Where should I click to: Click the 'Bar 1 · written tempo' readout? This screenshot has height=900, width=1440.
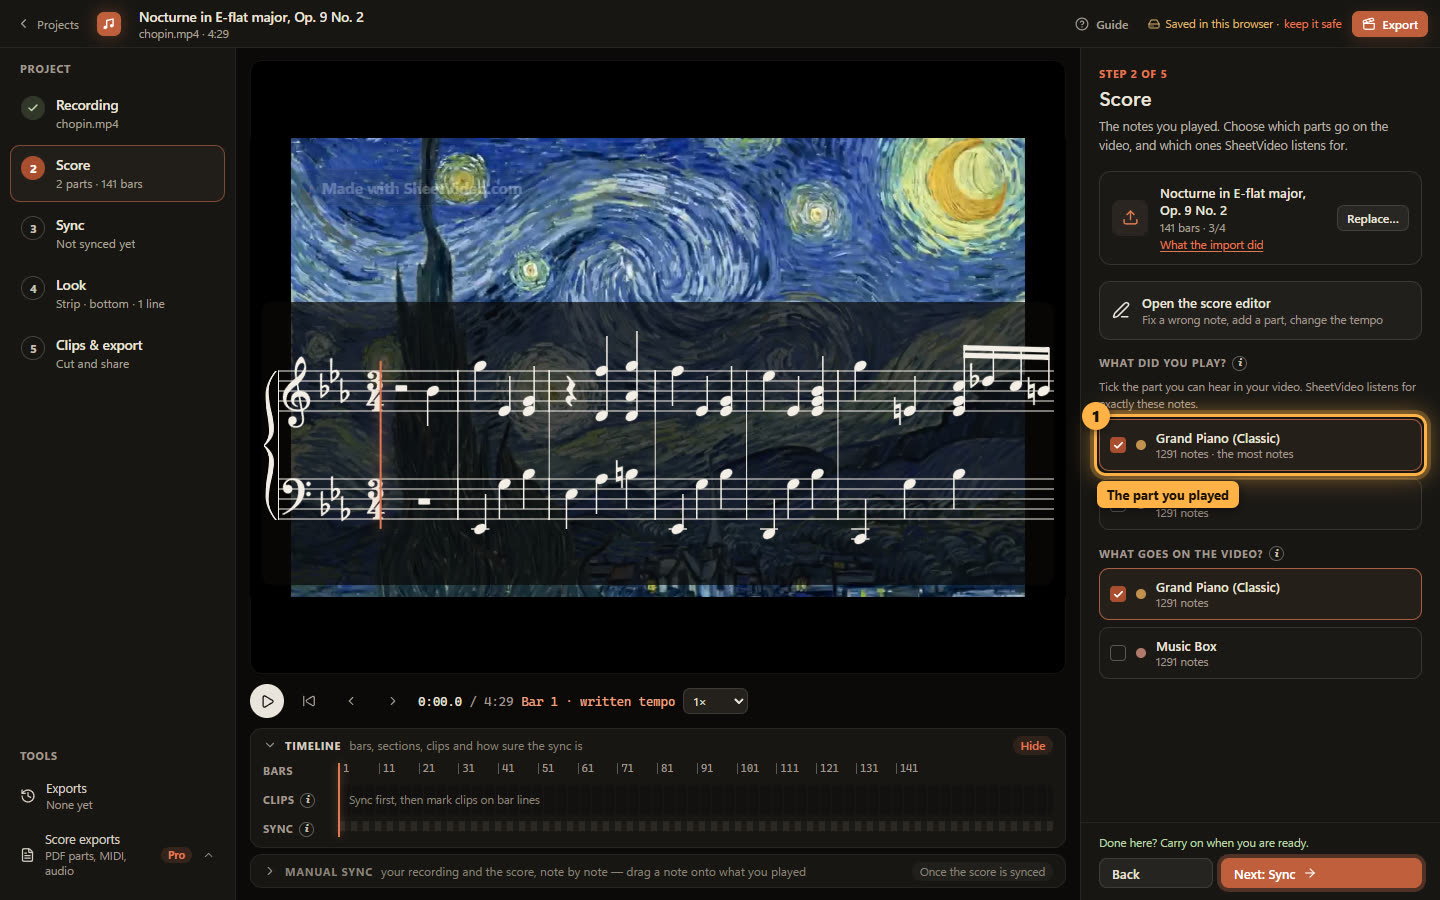598,702
